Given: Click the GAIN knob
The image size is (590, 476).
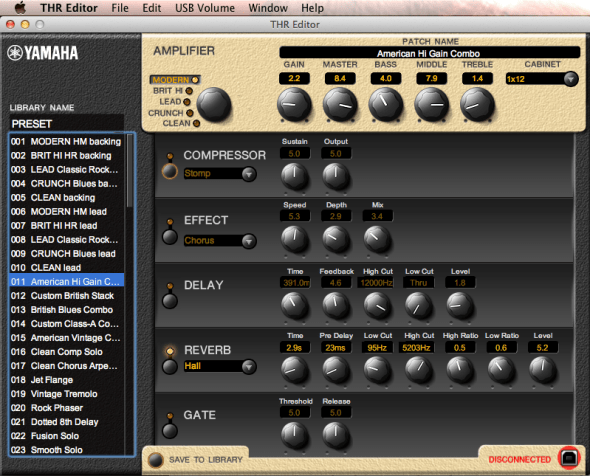Looking at the screenshot, I should coord(294,105).
